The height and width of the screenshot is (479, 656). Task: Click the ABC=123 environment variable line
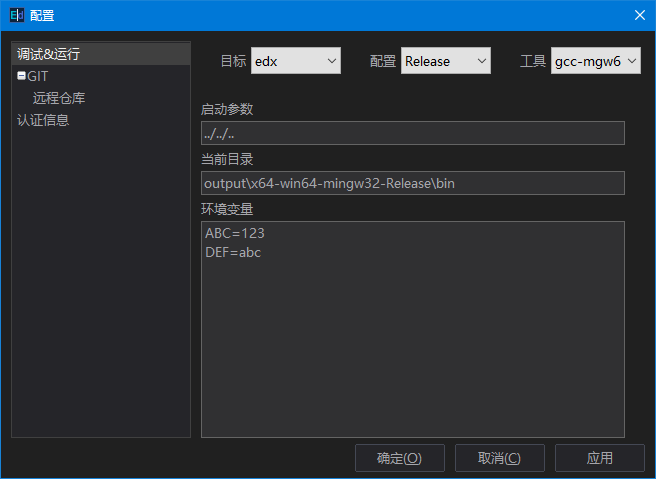(x=235, y=233)
